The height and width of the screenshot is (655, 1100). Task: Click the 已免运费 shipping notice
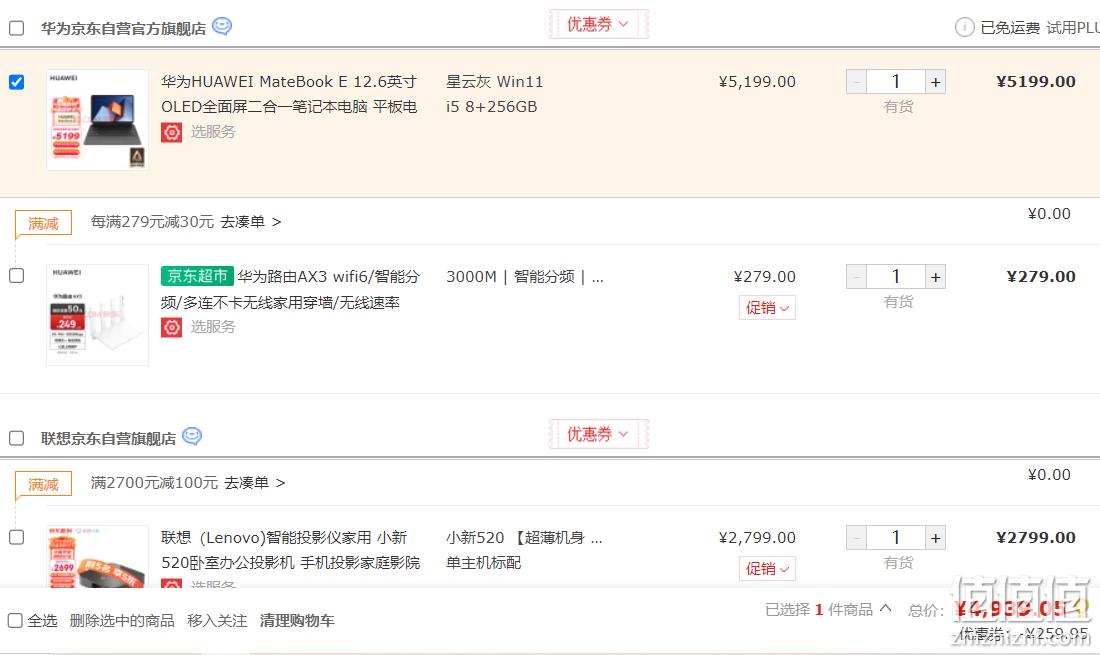(1010, 28)
